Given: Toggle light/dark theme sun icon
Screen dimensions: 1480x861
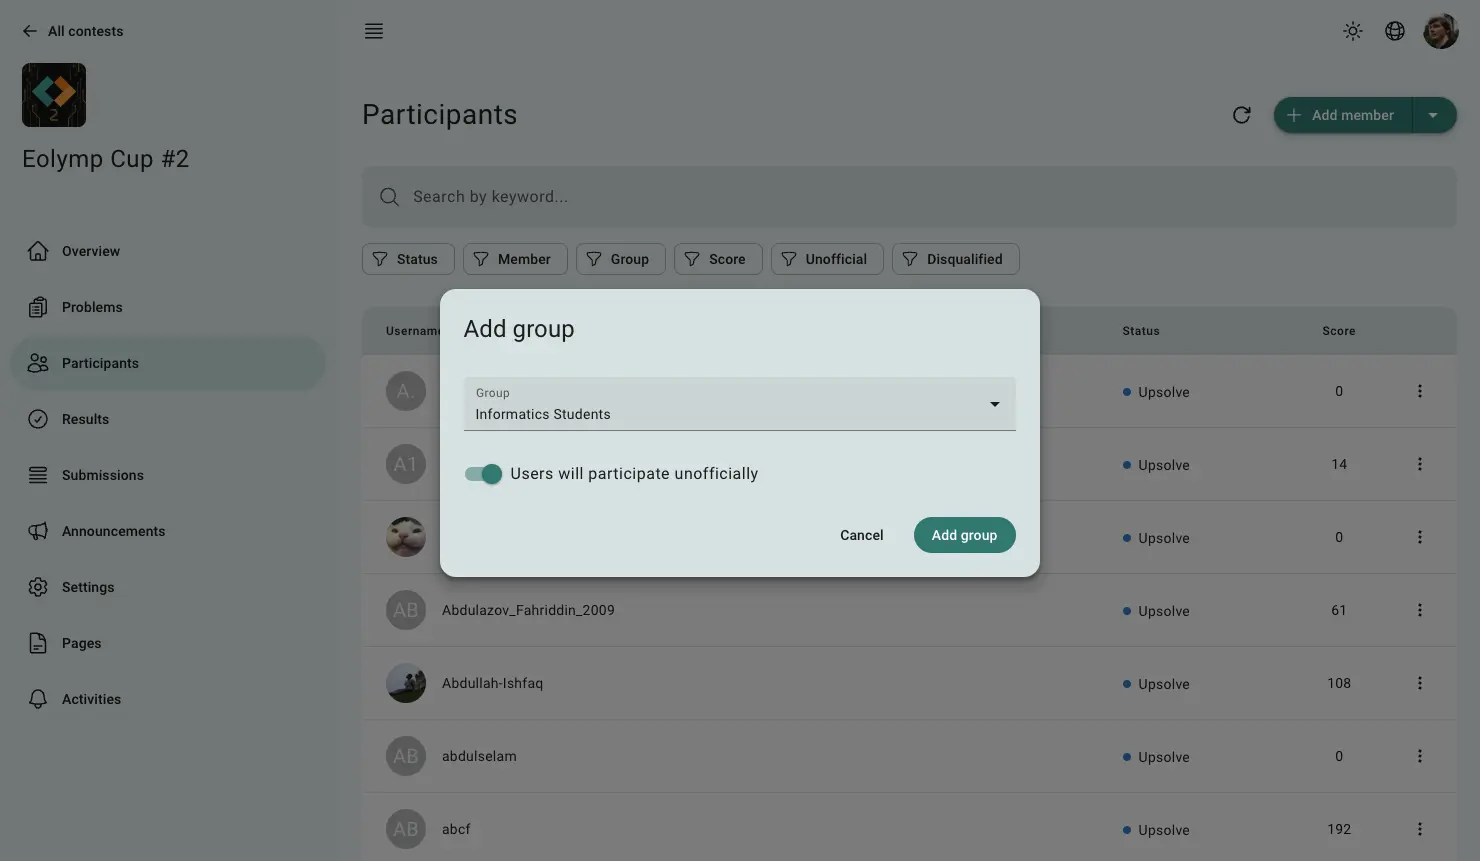Looking at the screenshot, I should (x=1353, y=31).
